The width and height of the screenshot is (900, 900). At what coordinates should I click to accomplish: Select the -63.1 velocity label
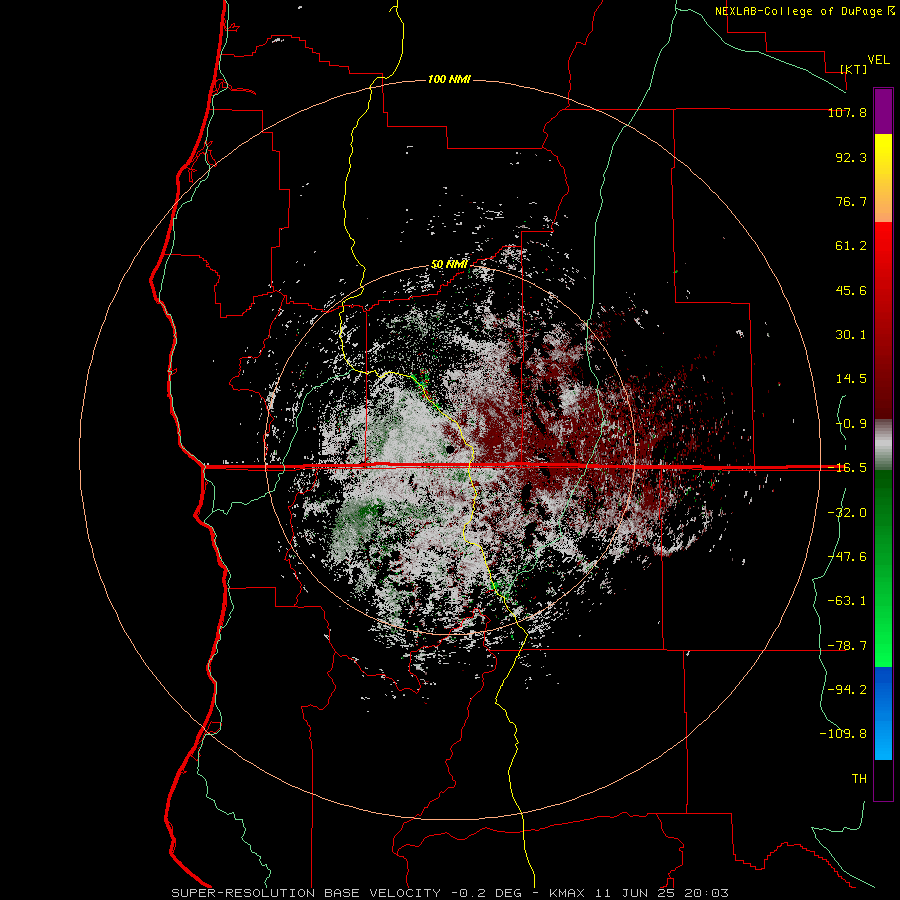847,601
